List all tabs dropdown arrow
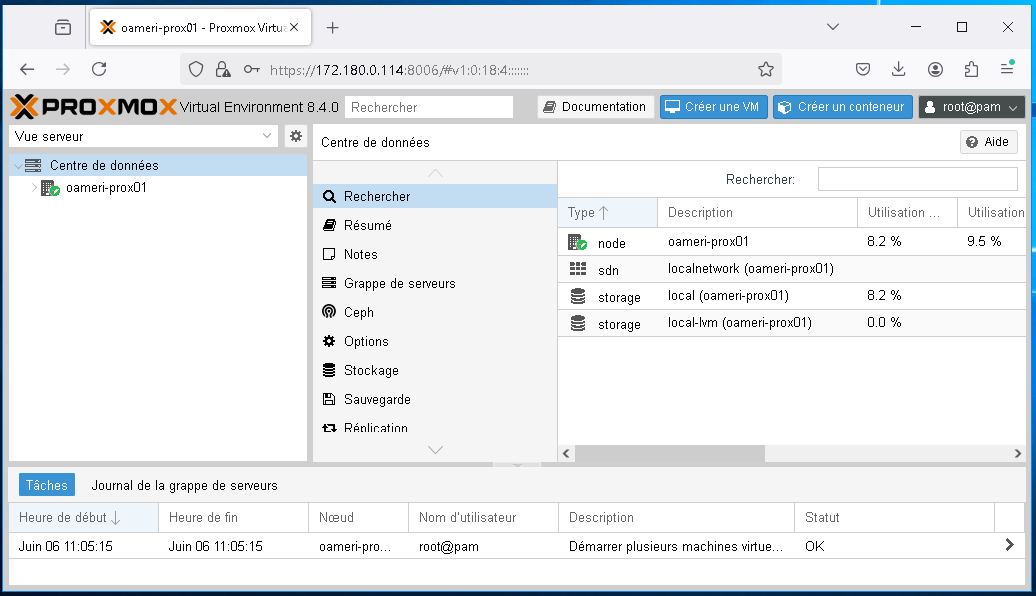1036x596 pixels. [x=833, y=27]
